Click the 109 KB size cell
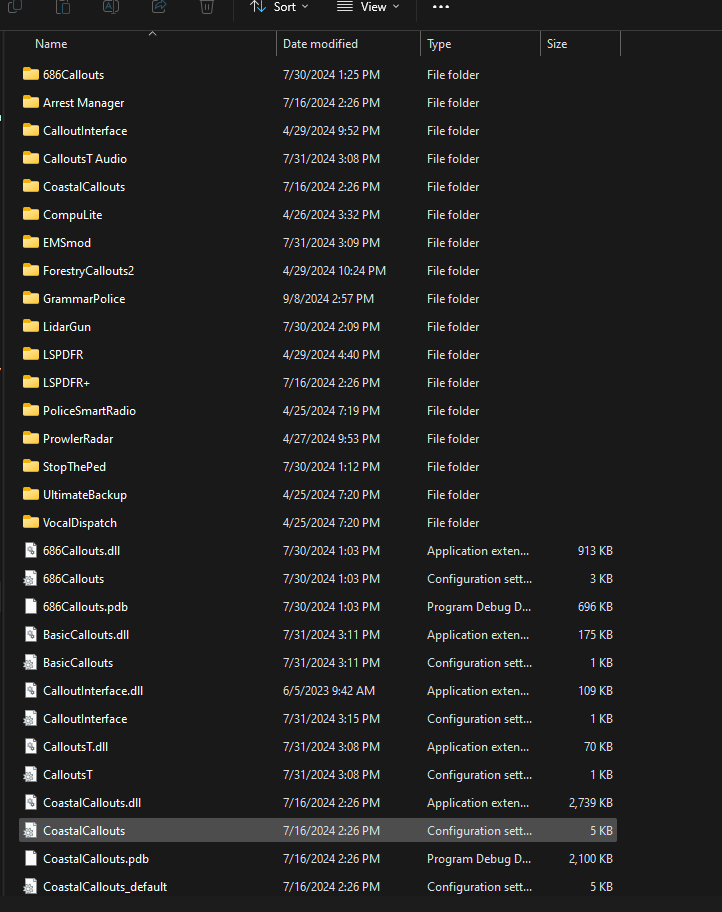 pyautogui.click(x=595, y=691)
